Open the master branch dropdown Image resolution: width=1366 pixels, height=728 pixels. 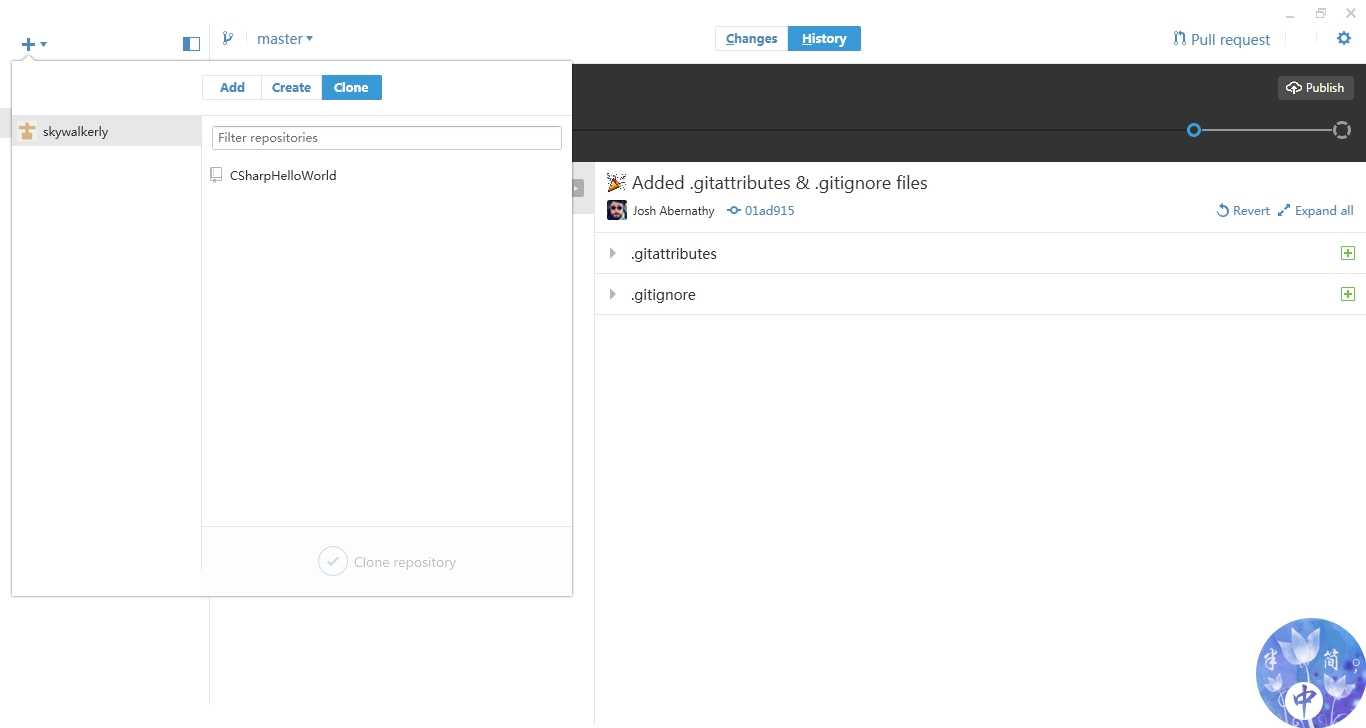point(285,39)
